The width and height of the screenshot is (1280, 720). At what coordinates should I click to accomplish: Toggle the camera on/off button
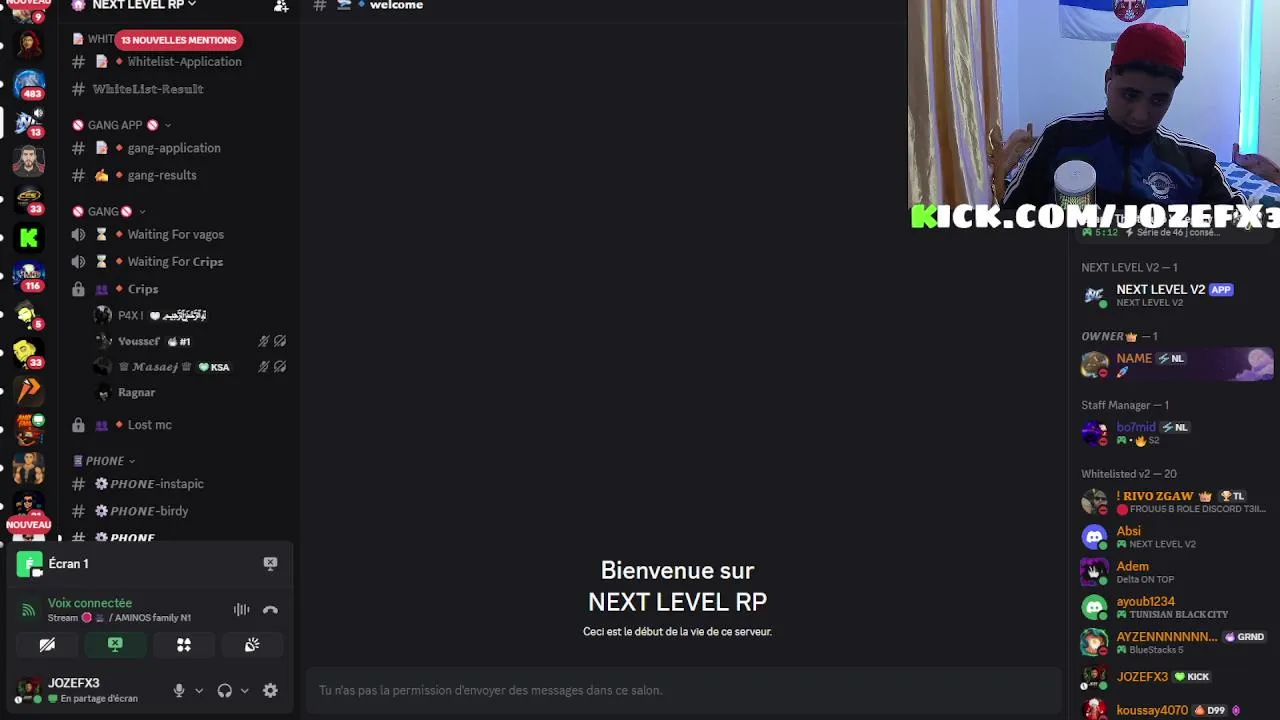[47, 645]
